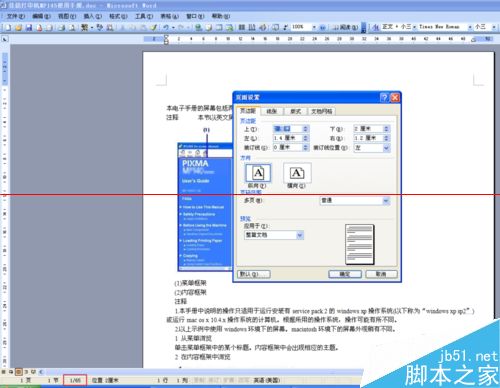Image resolution: width=500 pixels, height=388 pixels.
Task: Click the top margin 上 field
Action: tap(287, 129)
